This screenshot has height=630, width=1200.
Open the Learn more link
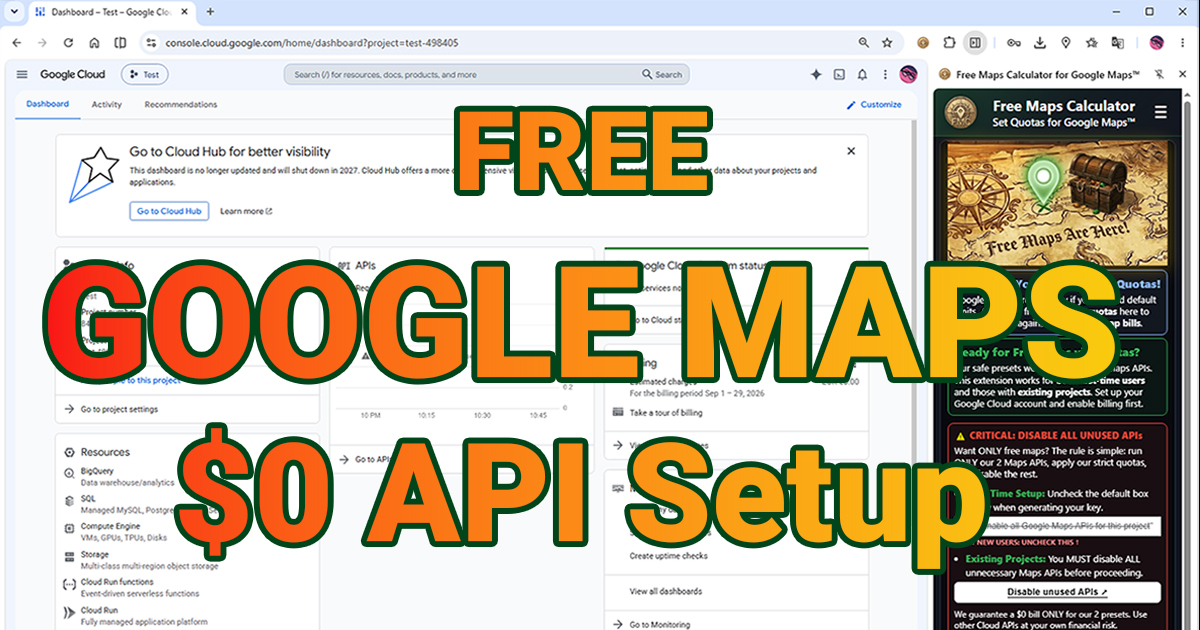[246, 211]
